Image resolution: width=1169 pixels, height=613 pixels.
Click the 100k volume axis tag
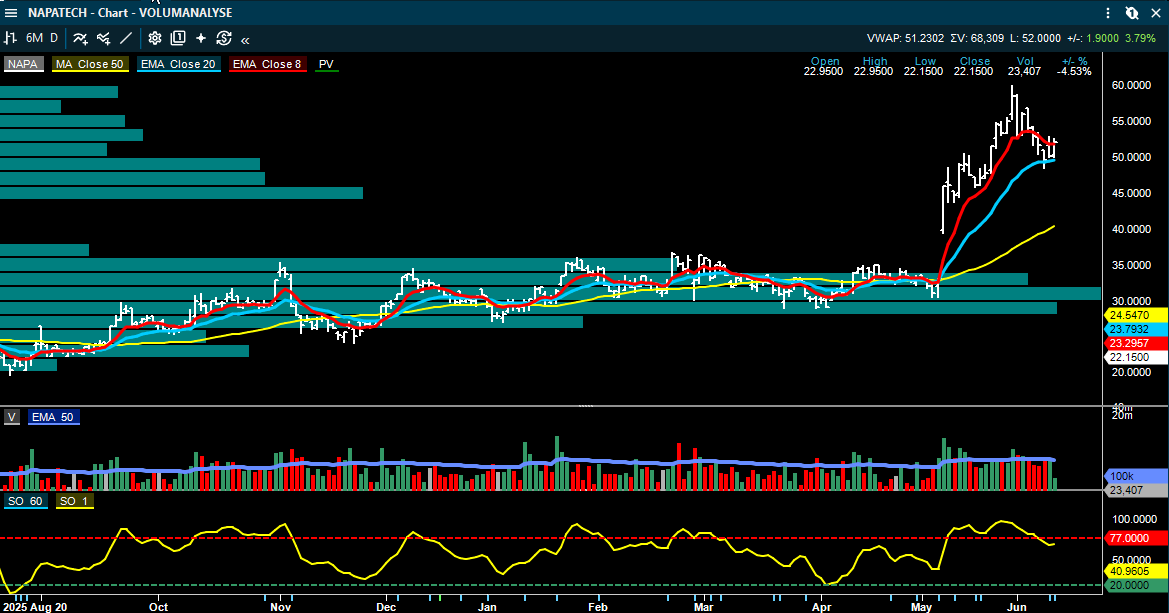pos(1135,476)
